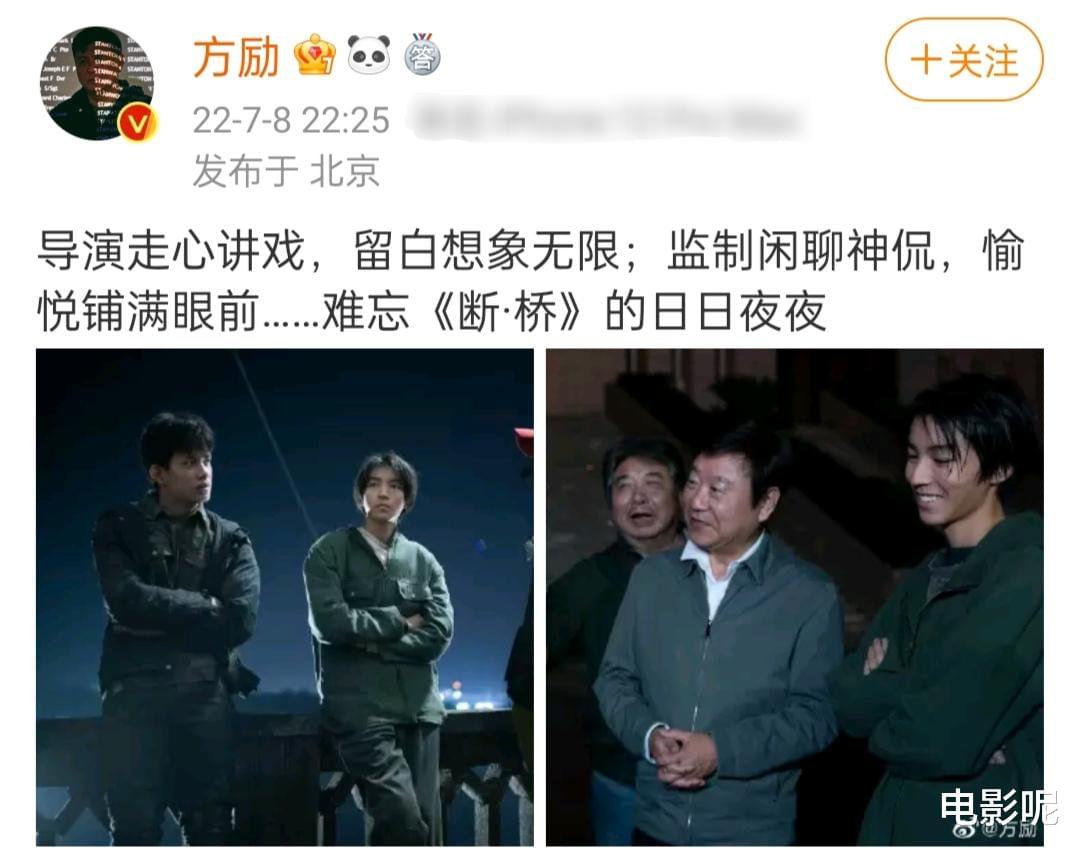Open left photo of two men on bridge
1080x854 pixels.
tap(284, 597)
